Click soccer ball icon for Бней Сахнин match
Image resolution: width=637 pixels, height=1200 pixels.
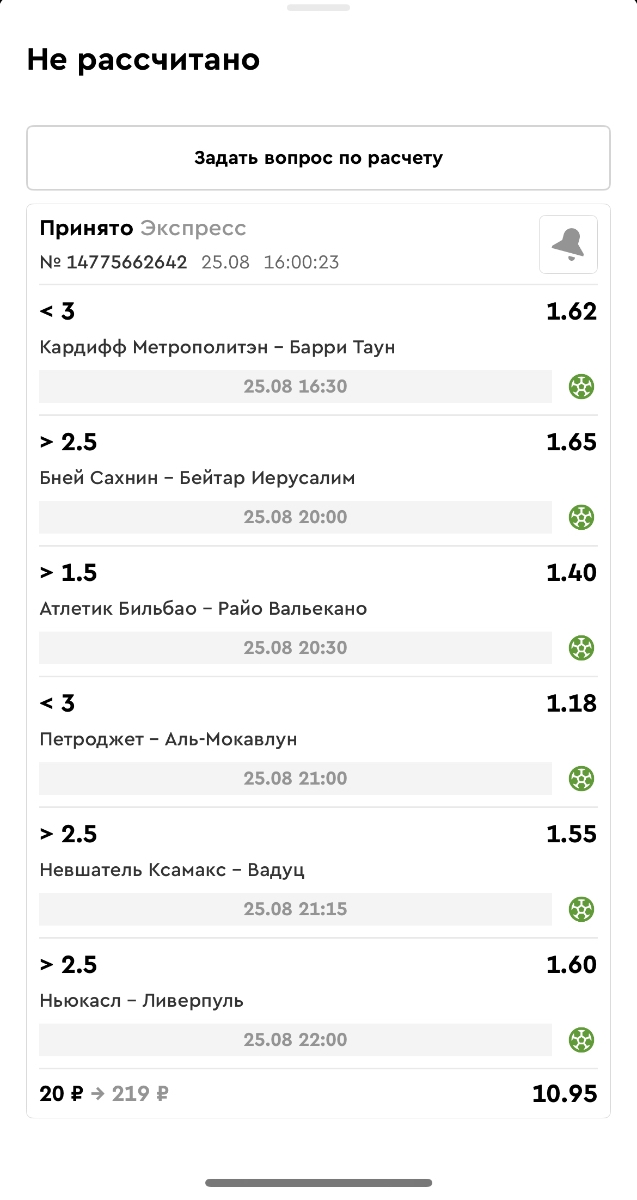click(x=582, y=517)
